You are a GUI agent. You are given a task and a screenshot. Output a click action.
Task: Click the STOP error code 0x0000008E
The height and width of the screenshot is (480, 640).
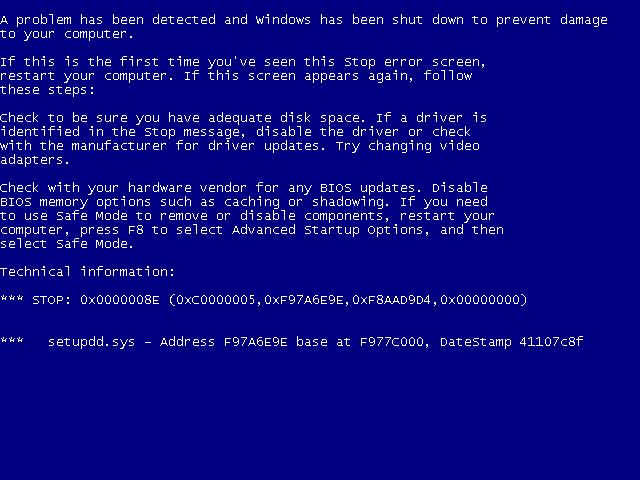pos(120,300)
